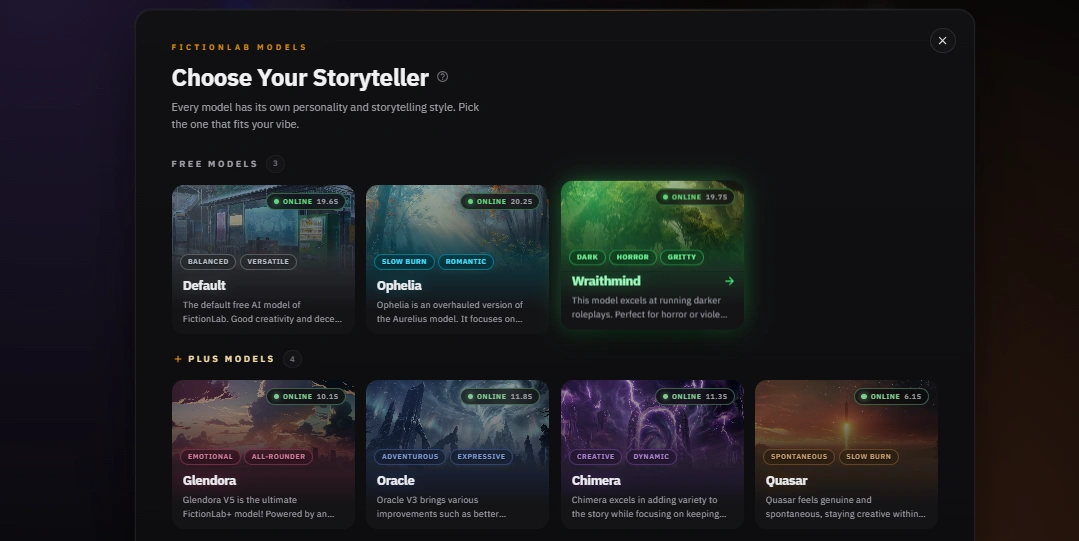
Task: Read the Quasar description text
Action: [x=845, y=507]
